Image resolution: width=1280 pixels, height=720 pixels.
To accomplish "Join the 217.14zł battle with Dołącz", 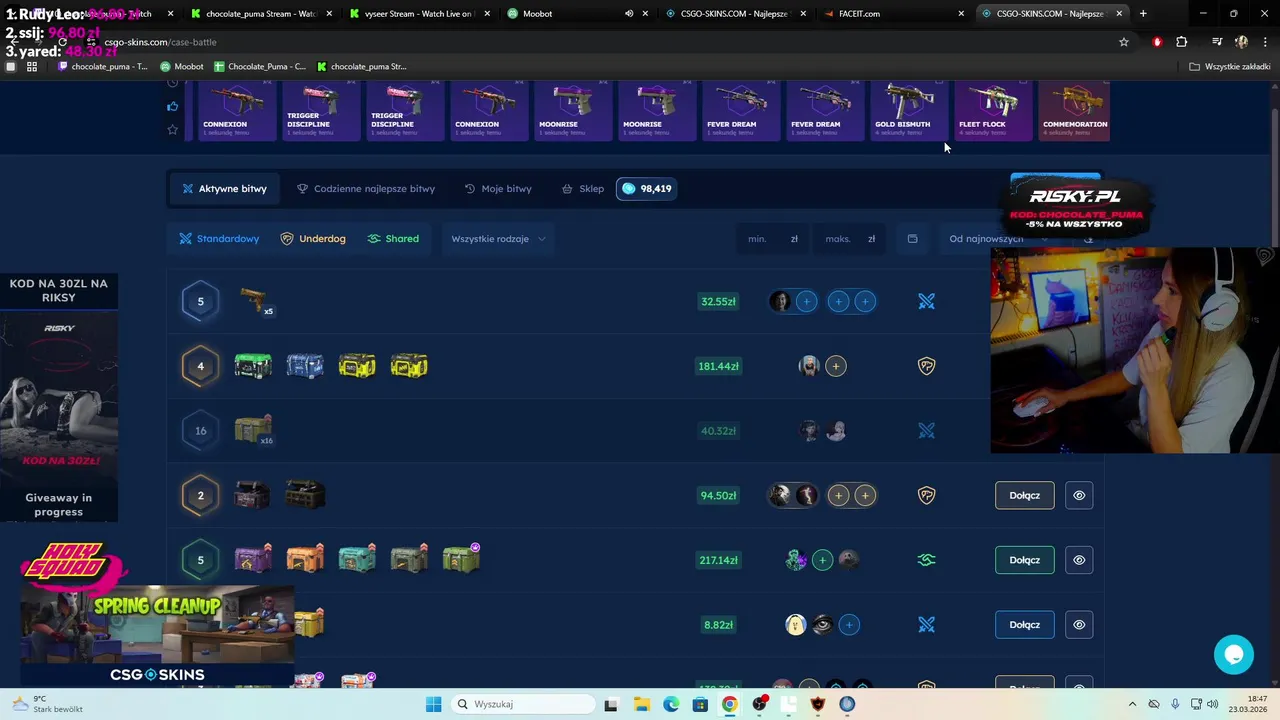I will click(x=1025, y=560).
